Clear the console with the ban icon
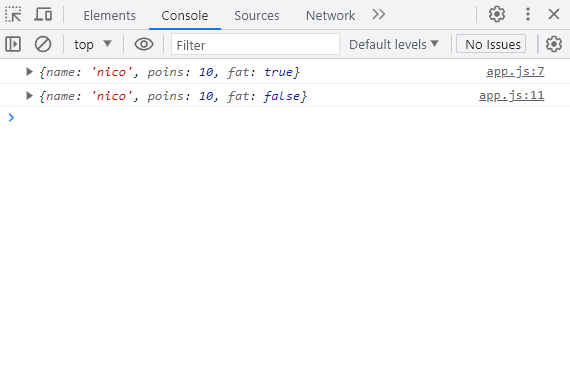This screenshot has width=570, height=366. [x=43, y=44]
